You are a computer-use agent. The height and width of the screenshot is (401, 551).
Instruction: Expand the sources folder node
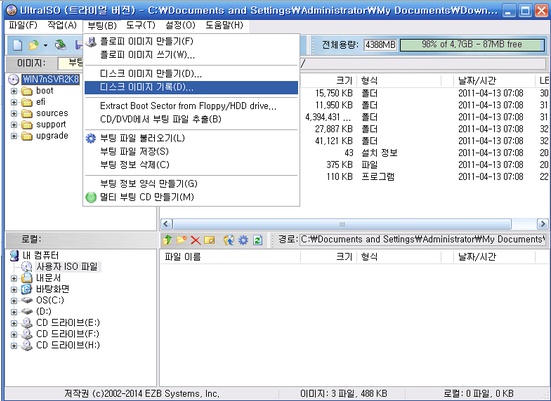tap(14, 114)
